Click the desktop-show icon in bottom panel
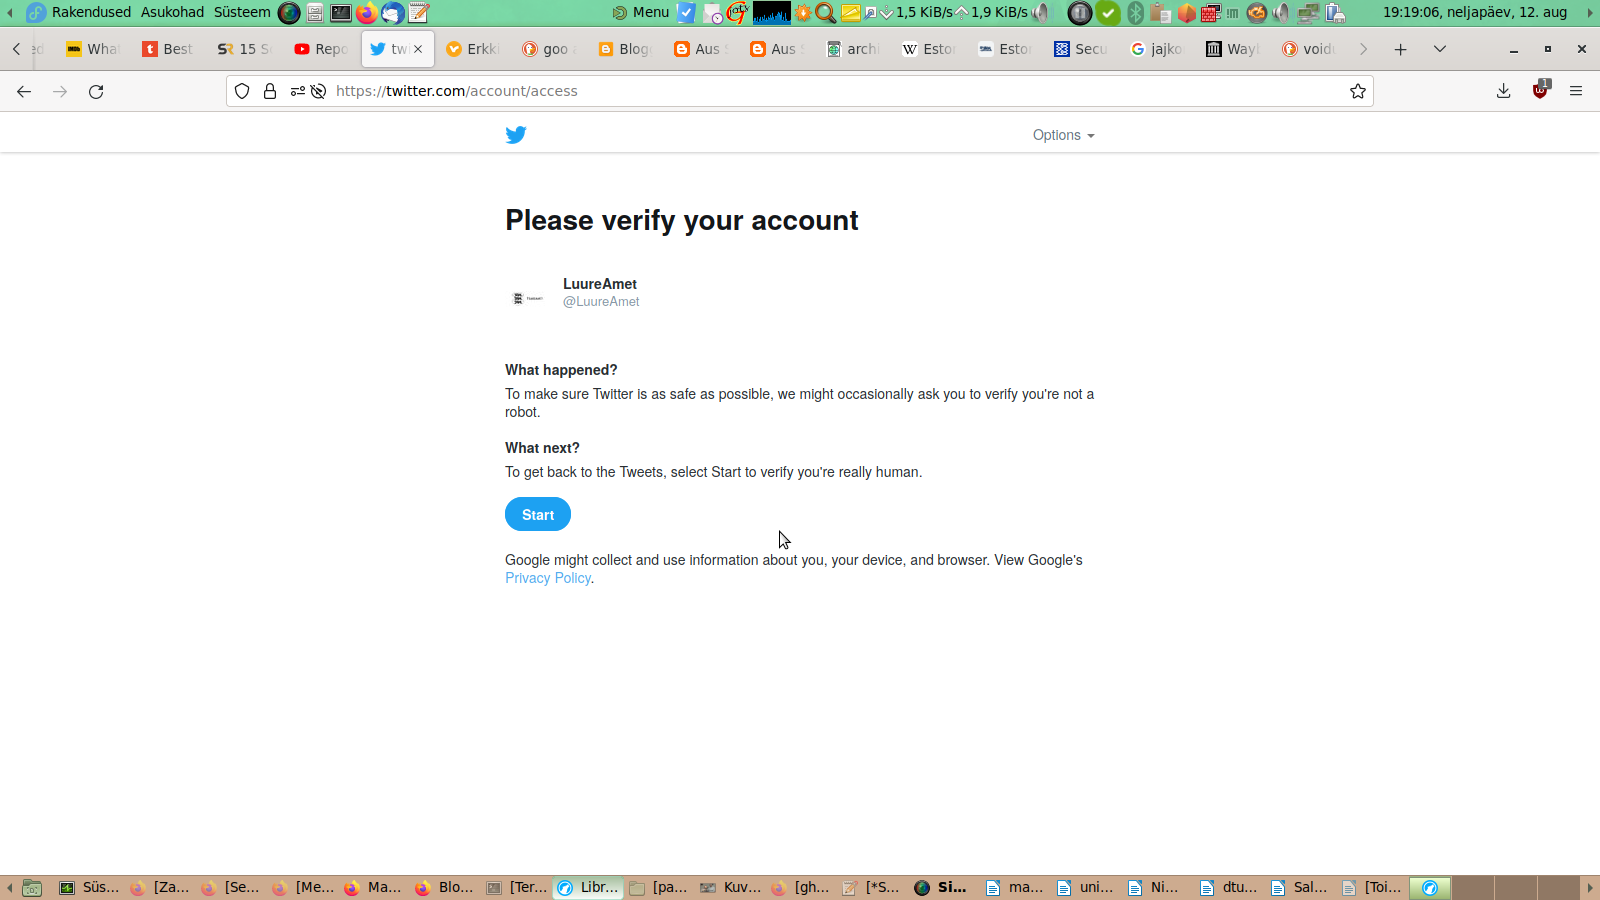Image resolution: width=1600 pixels, height=900 pixels. coord(32,887)
